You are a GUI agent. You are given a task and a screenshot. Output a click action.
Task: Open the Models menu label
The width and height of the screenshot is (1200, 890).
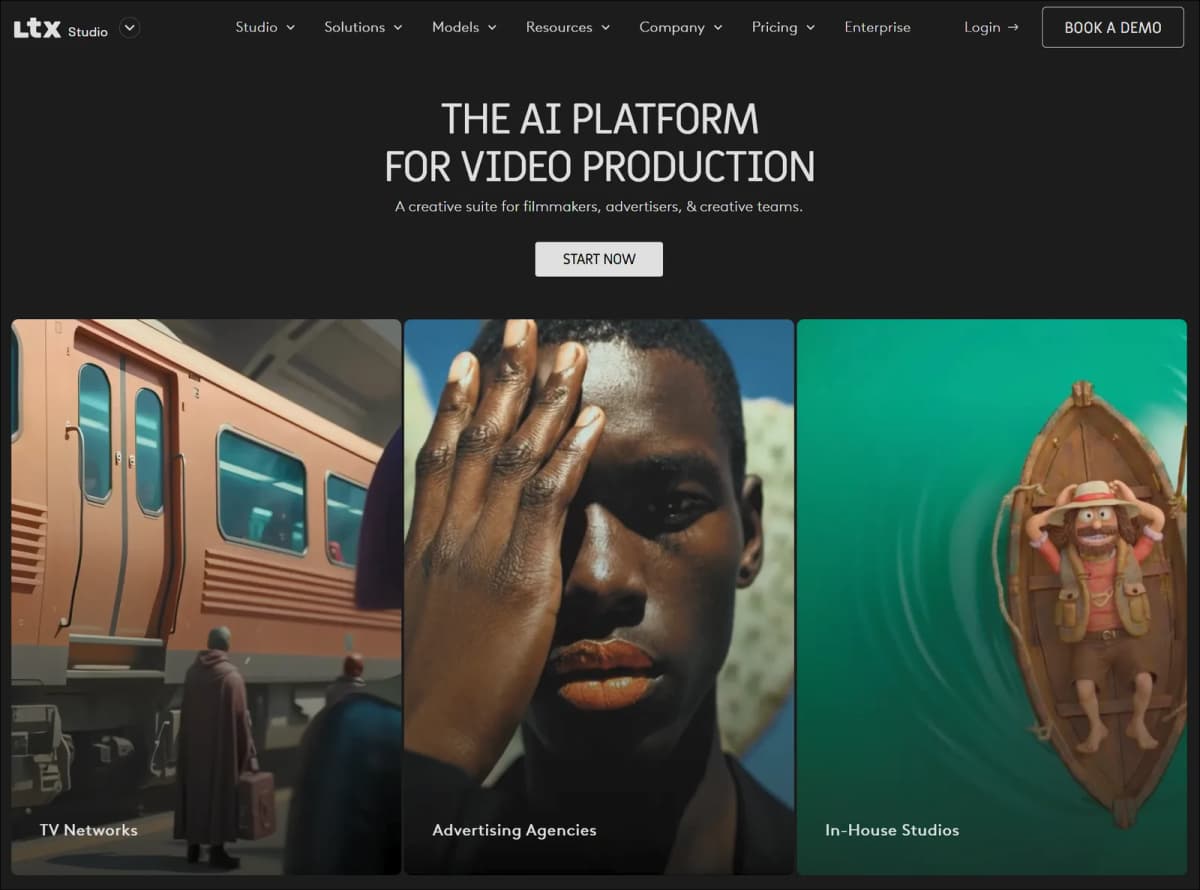coord(455,27)
